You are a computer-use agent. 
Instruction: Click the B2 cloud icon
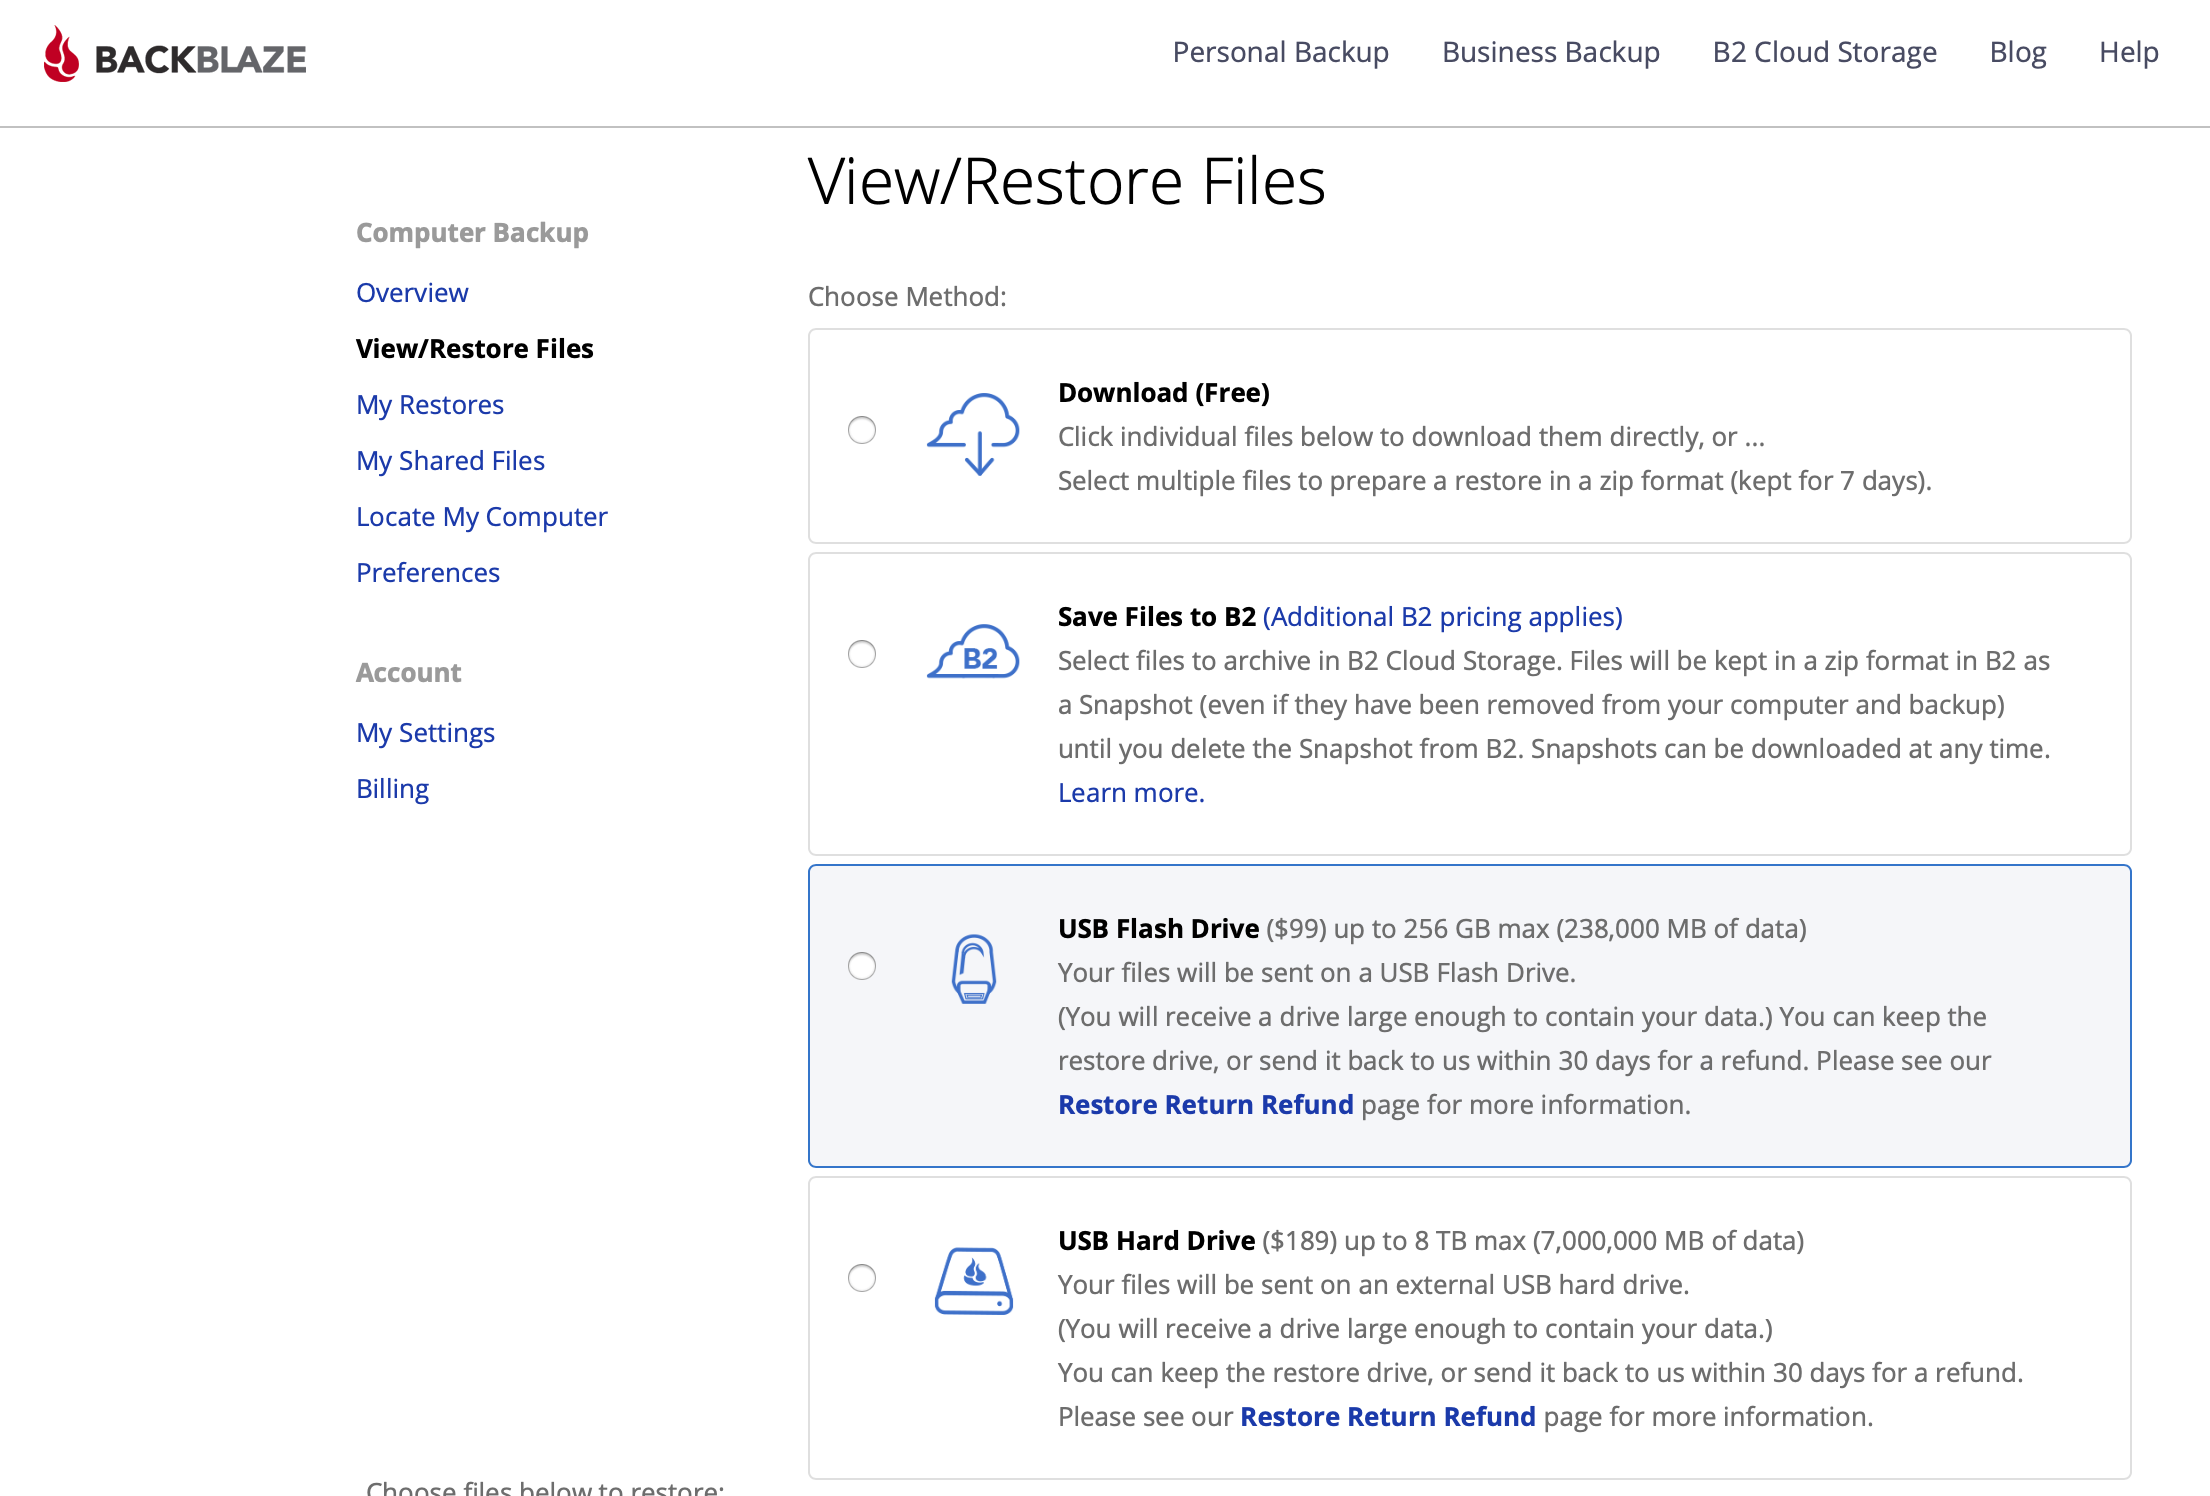point(973,654)
